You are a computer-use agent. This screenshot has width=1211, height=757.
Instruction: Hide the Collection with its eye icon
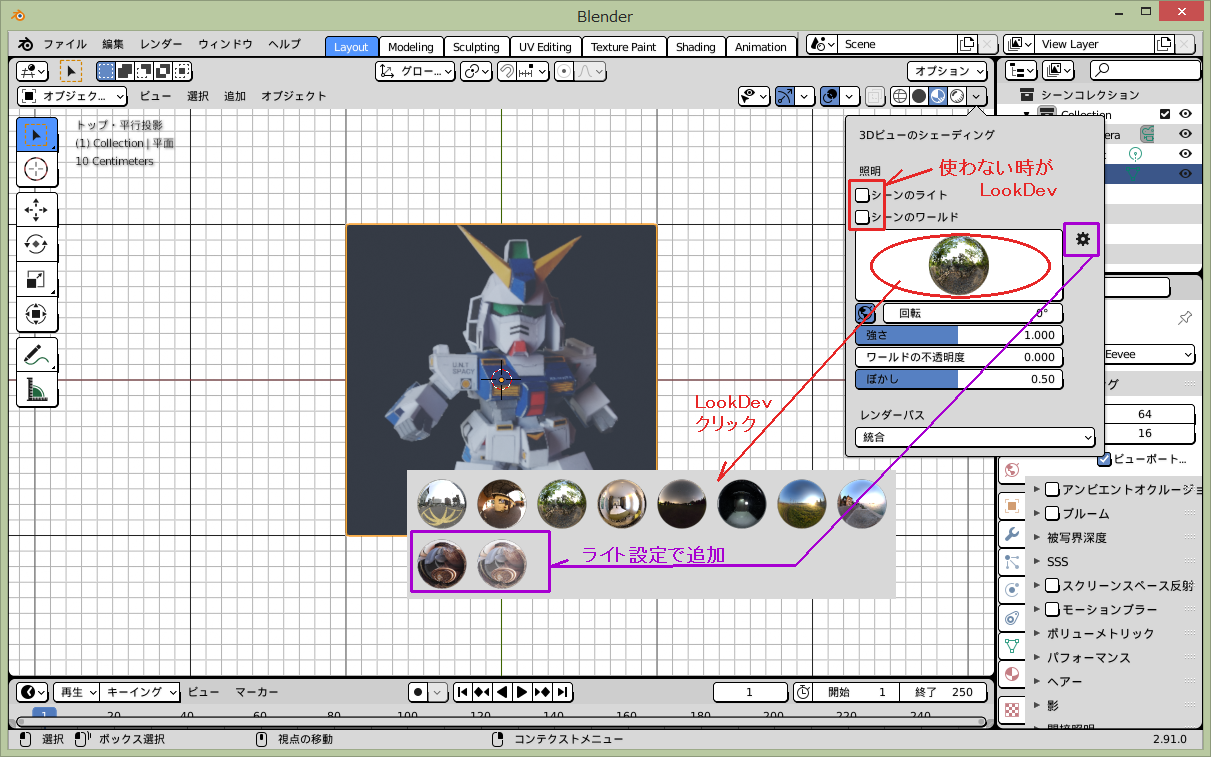click(1186, 114)
